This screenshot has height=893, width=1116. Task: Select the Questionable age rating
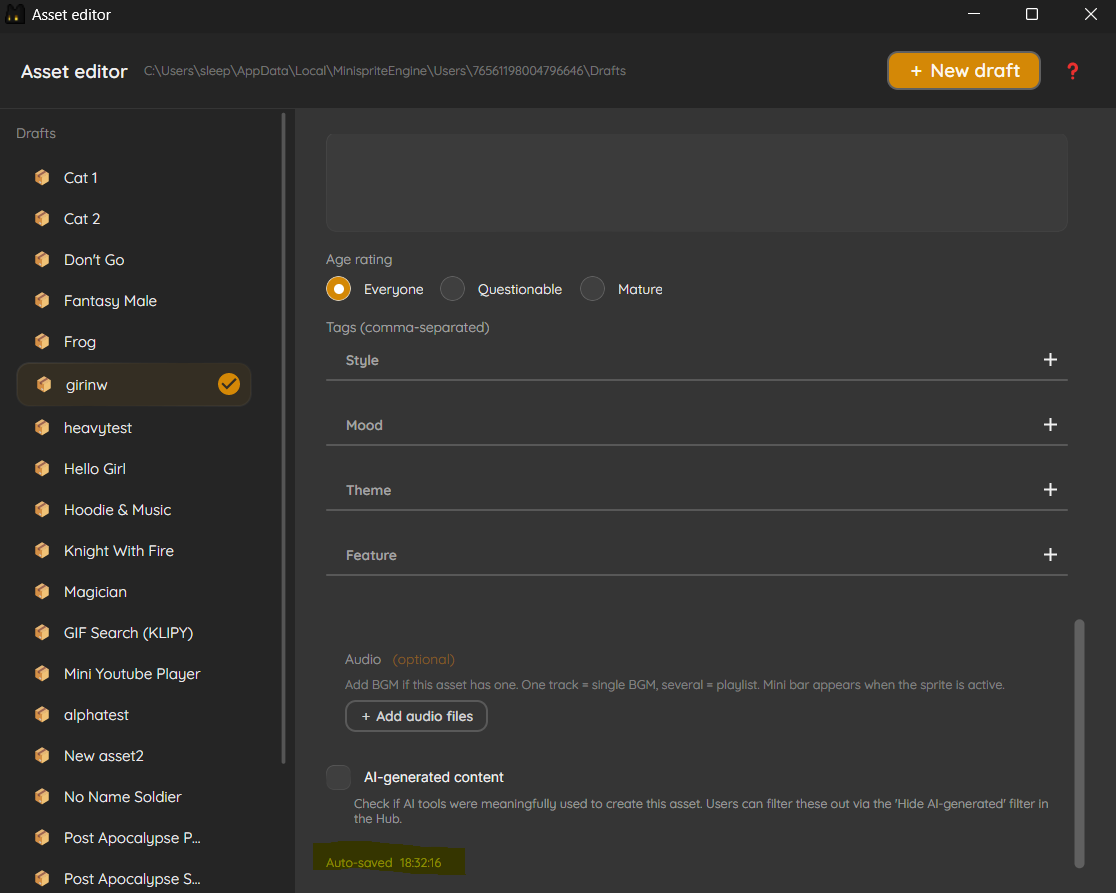click(x=453, y=289)
